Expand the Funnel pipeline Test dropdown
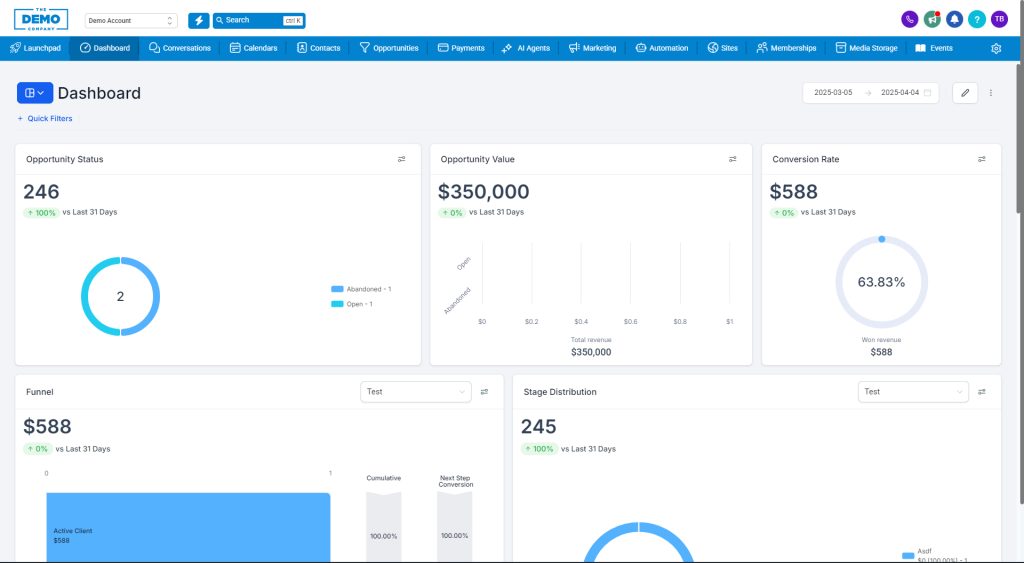 point(415,392)
